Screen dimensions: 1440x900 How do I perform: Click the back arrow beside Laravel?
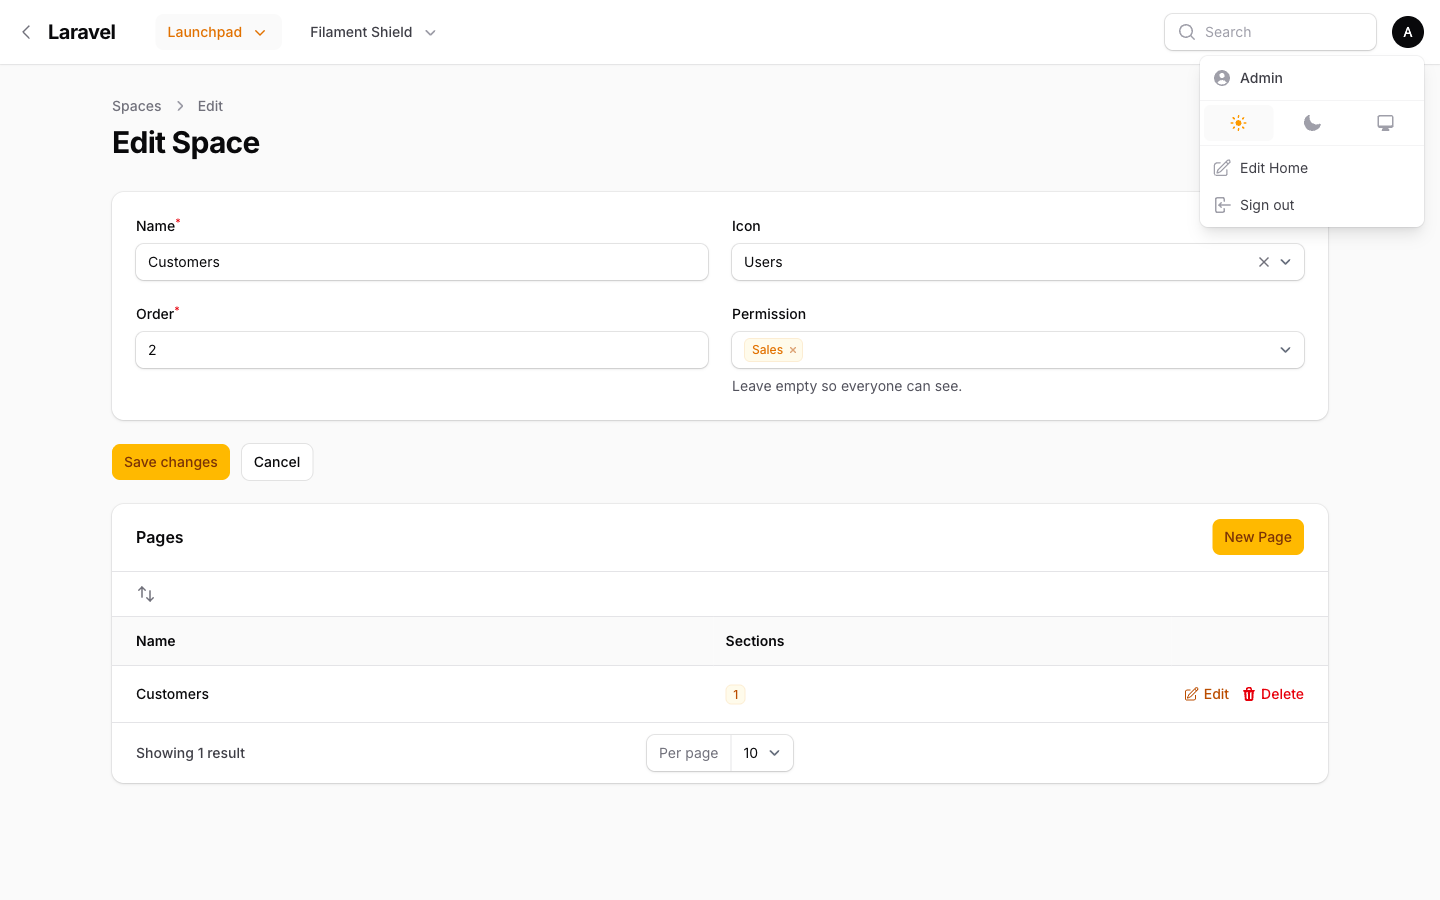click(x=26, y=32)
